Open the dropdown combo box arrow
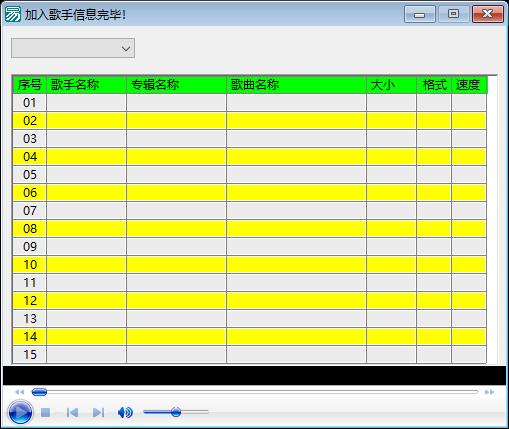The height and width of the screenshot is (429, 509). click(x=126, y=48)
